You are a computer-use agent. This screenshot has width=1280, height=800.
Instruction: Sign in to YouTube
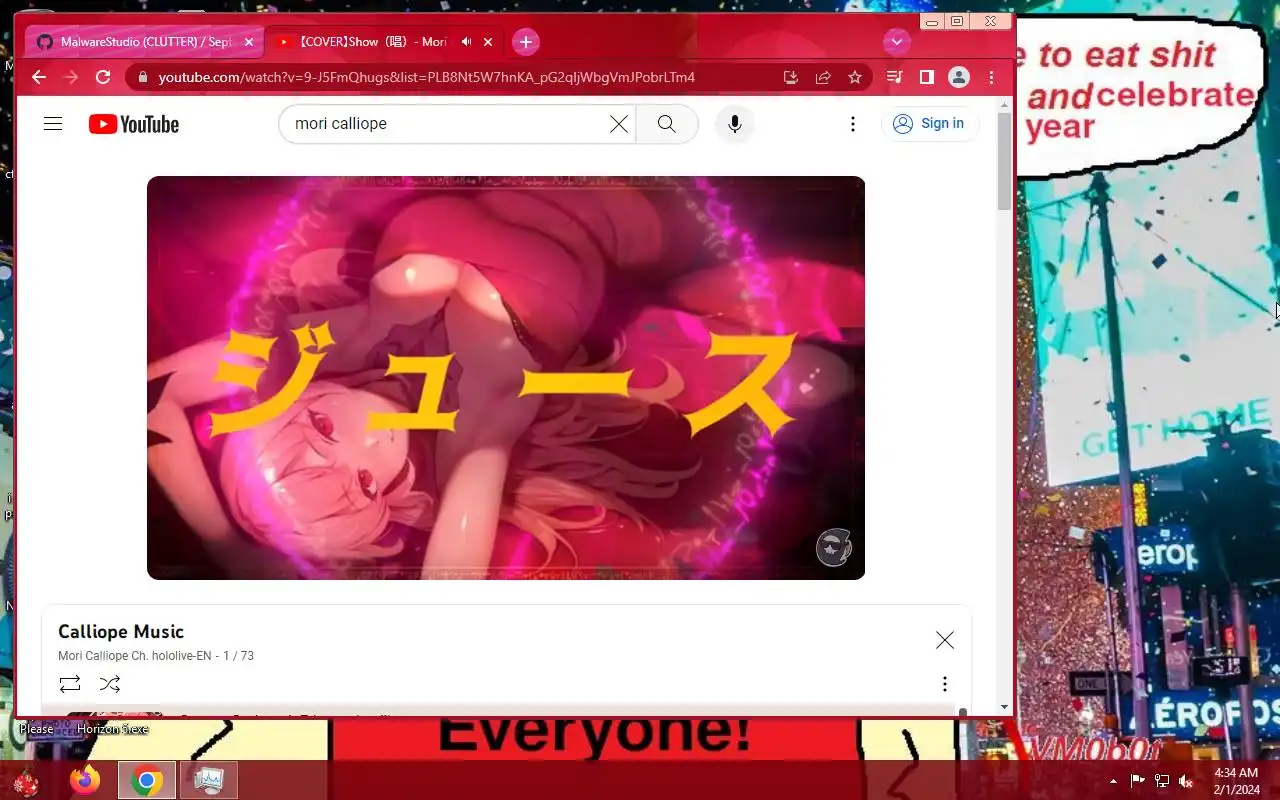[929, 124]
